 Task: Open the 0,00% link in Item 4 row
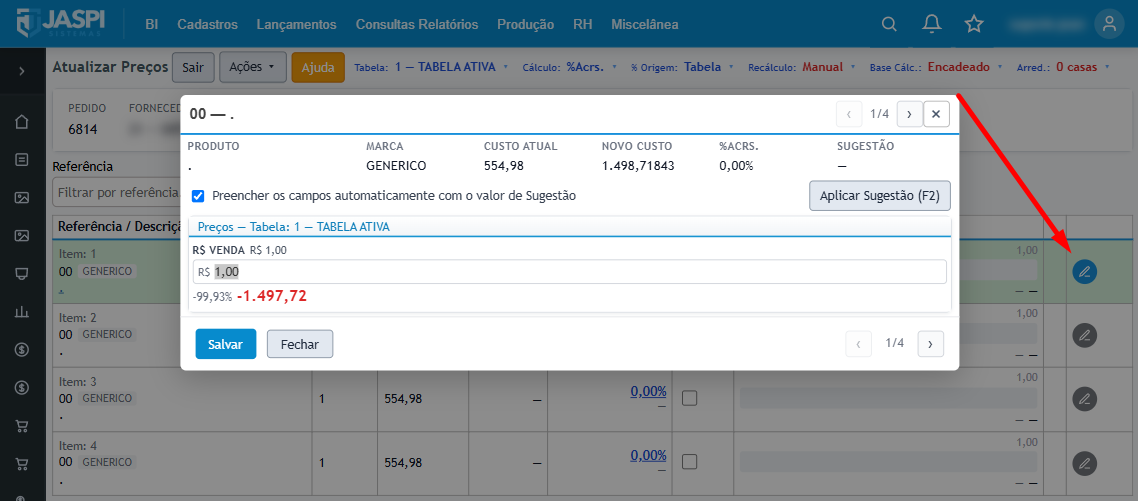[648, 455]
